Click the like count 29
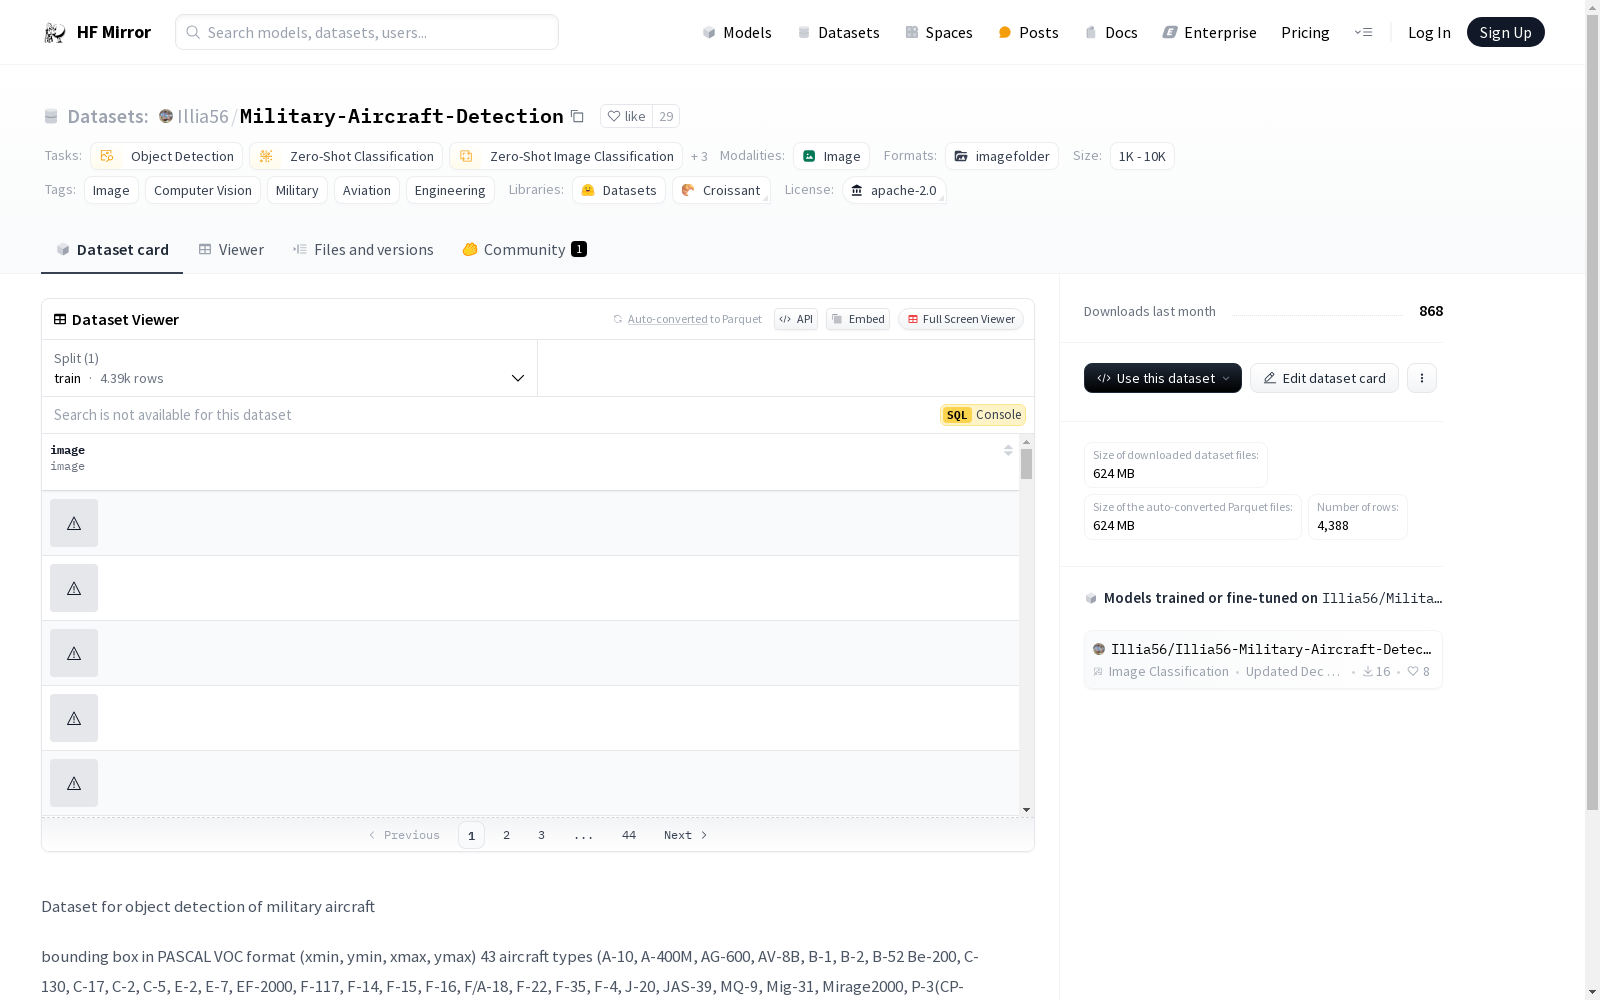1600x1000 pixels. [666, 116]
